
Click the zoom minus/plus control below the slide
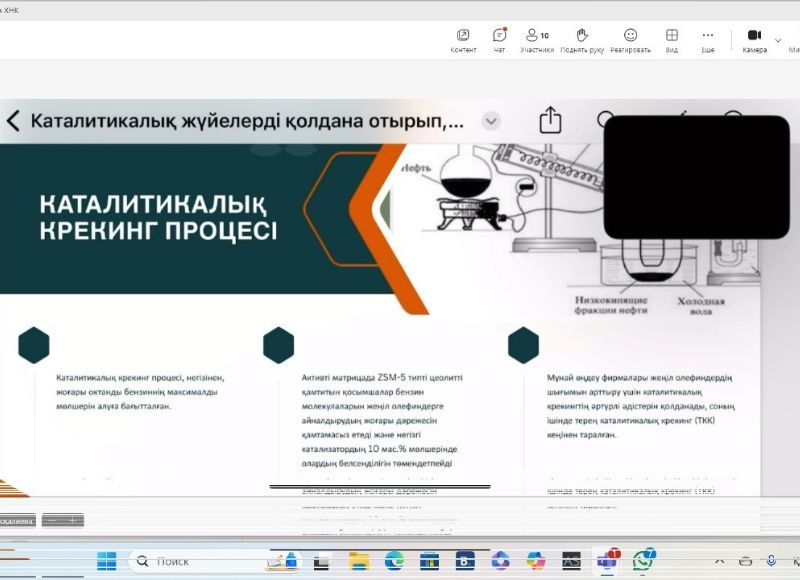[63, 520]
